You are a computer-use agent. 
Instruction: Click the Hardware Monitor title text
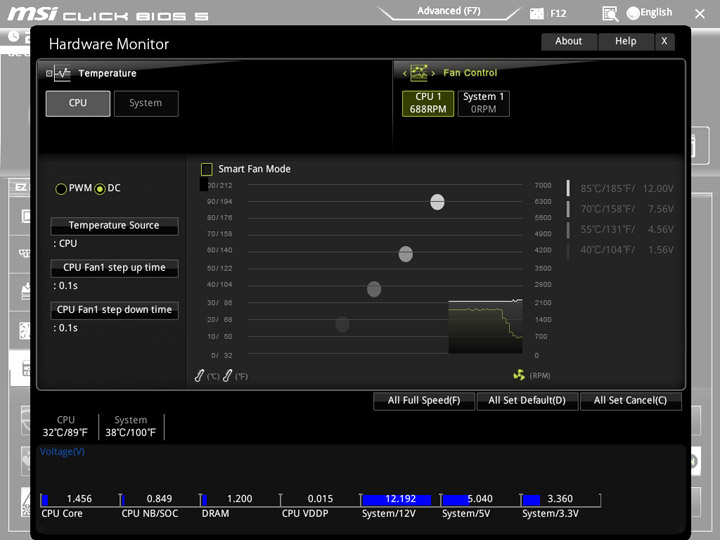point(109,44)
